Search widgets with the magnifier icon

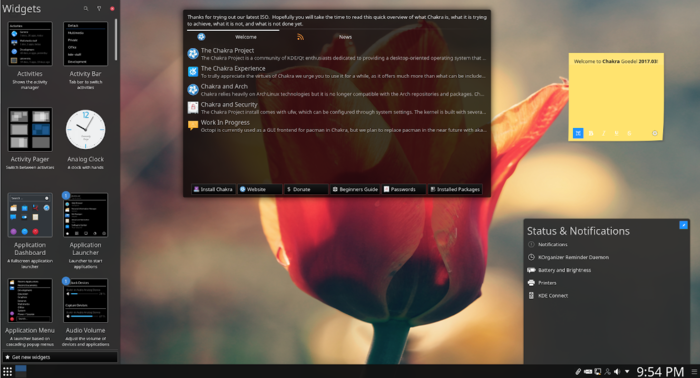[86, 8]
